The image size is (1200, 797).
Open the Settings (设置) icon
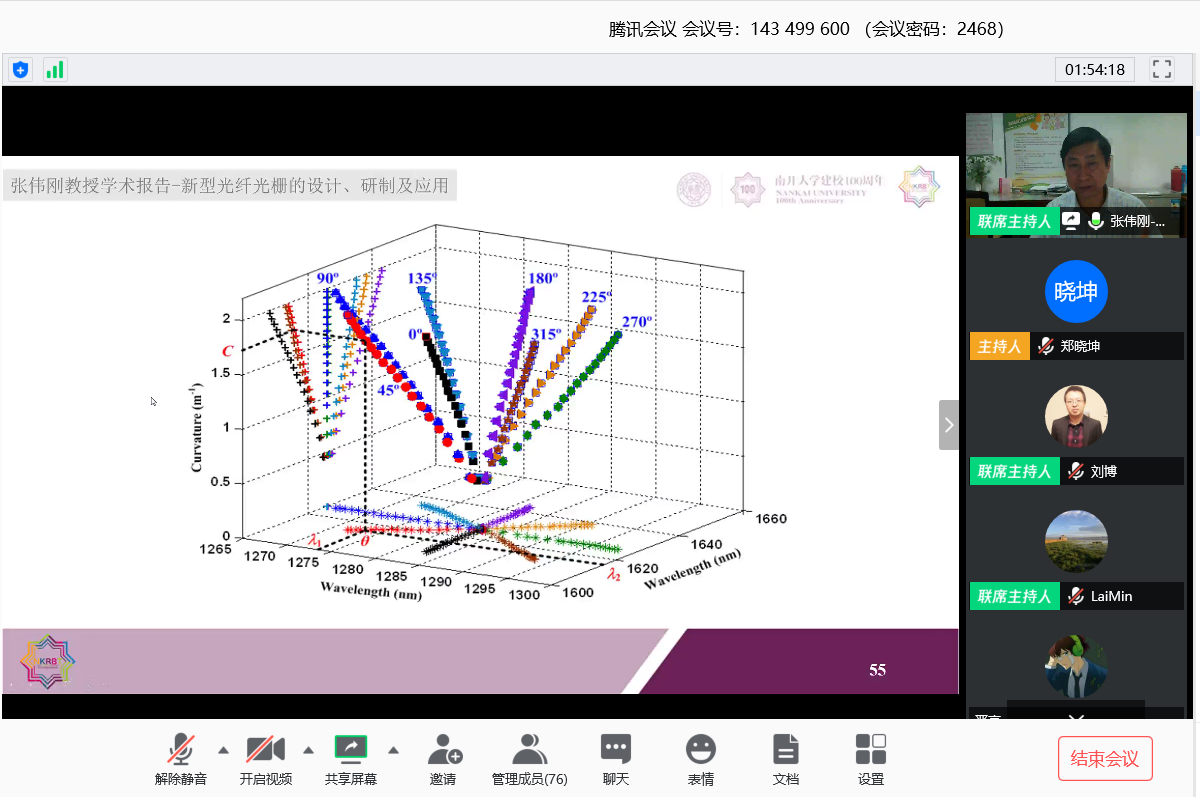click(x=871, y=759)
